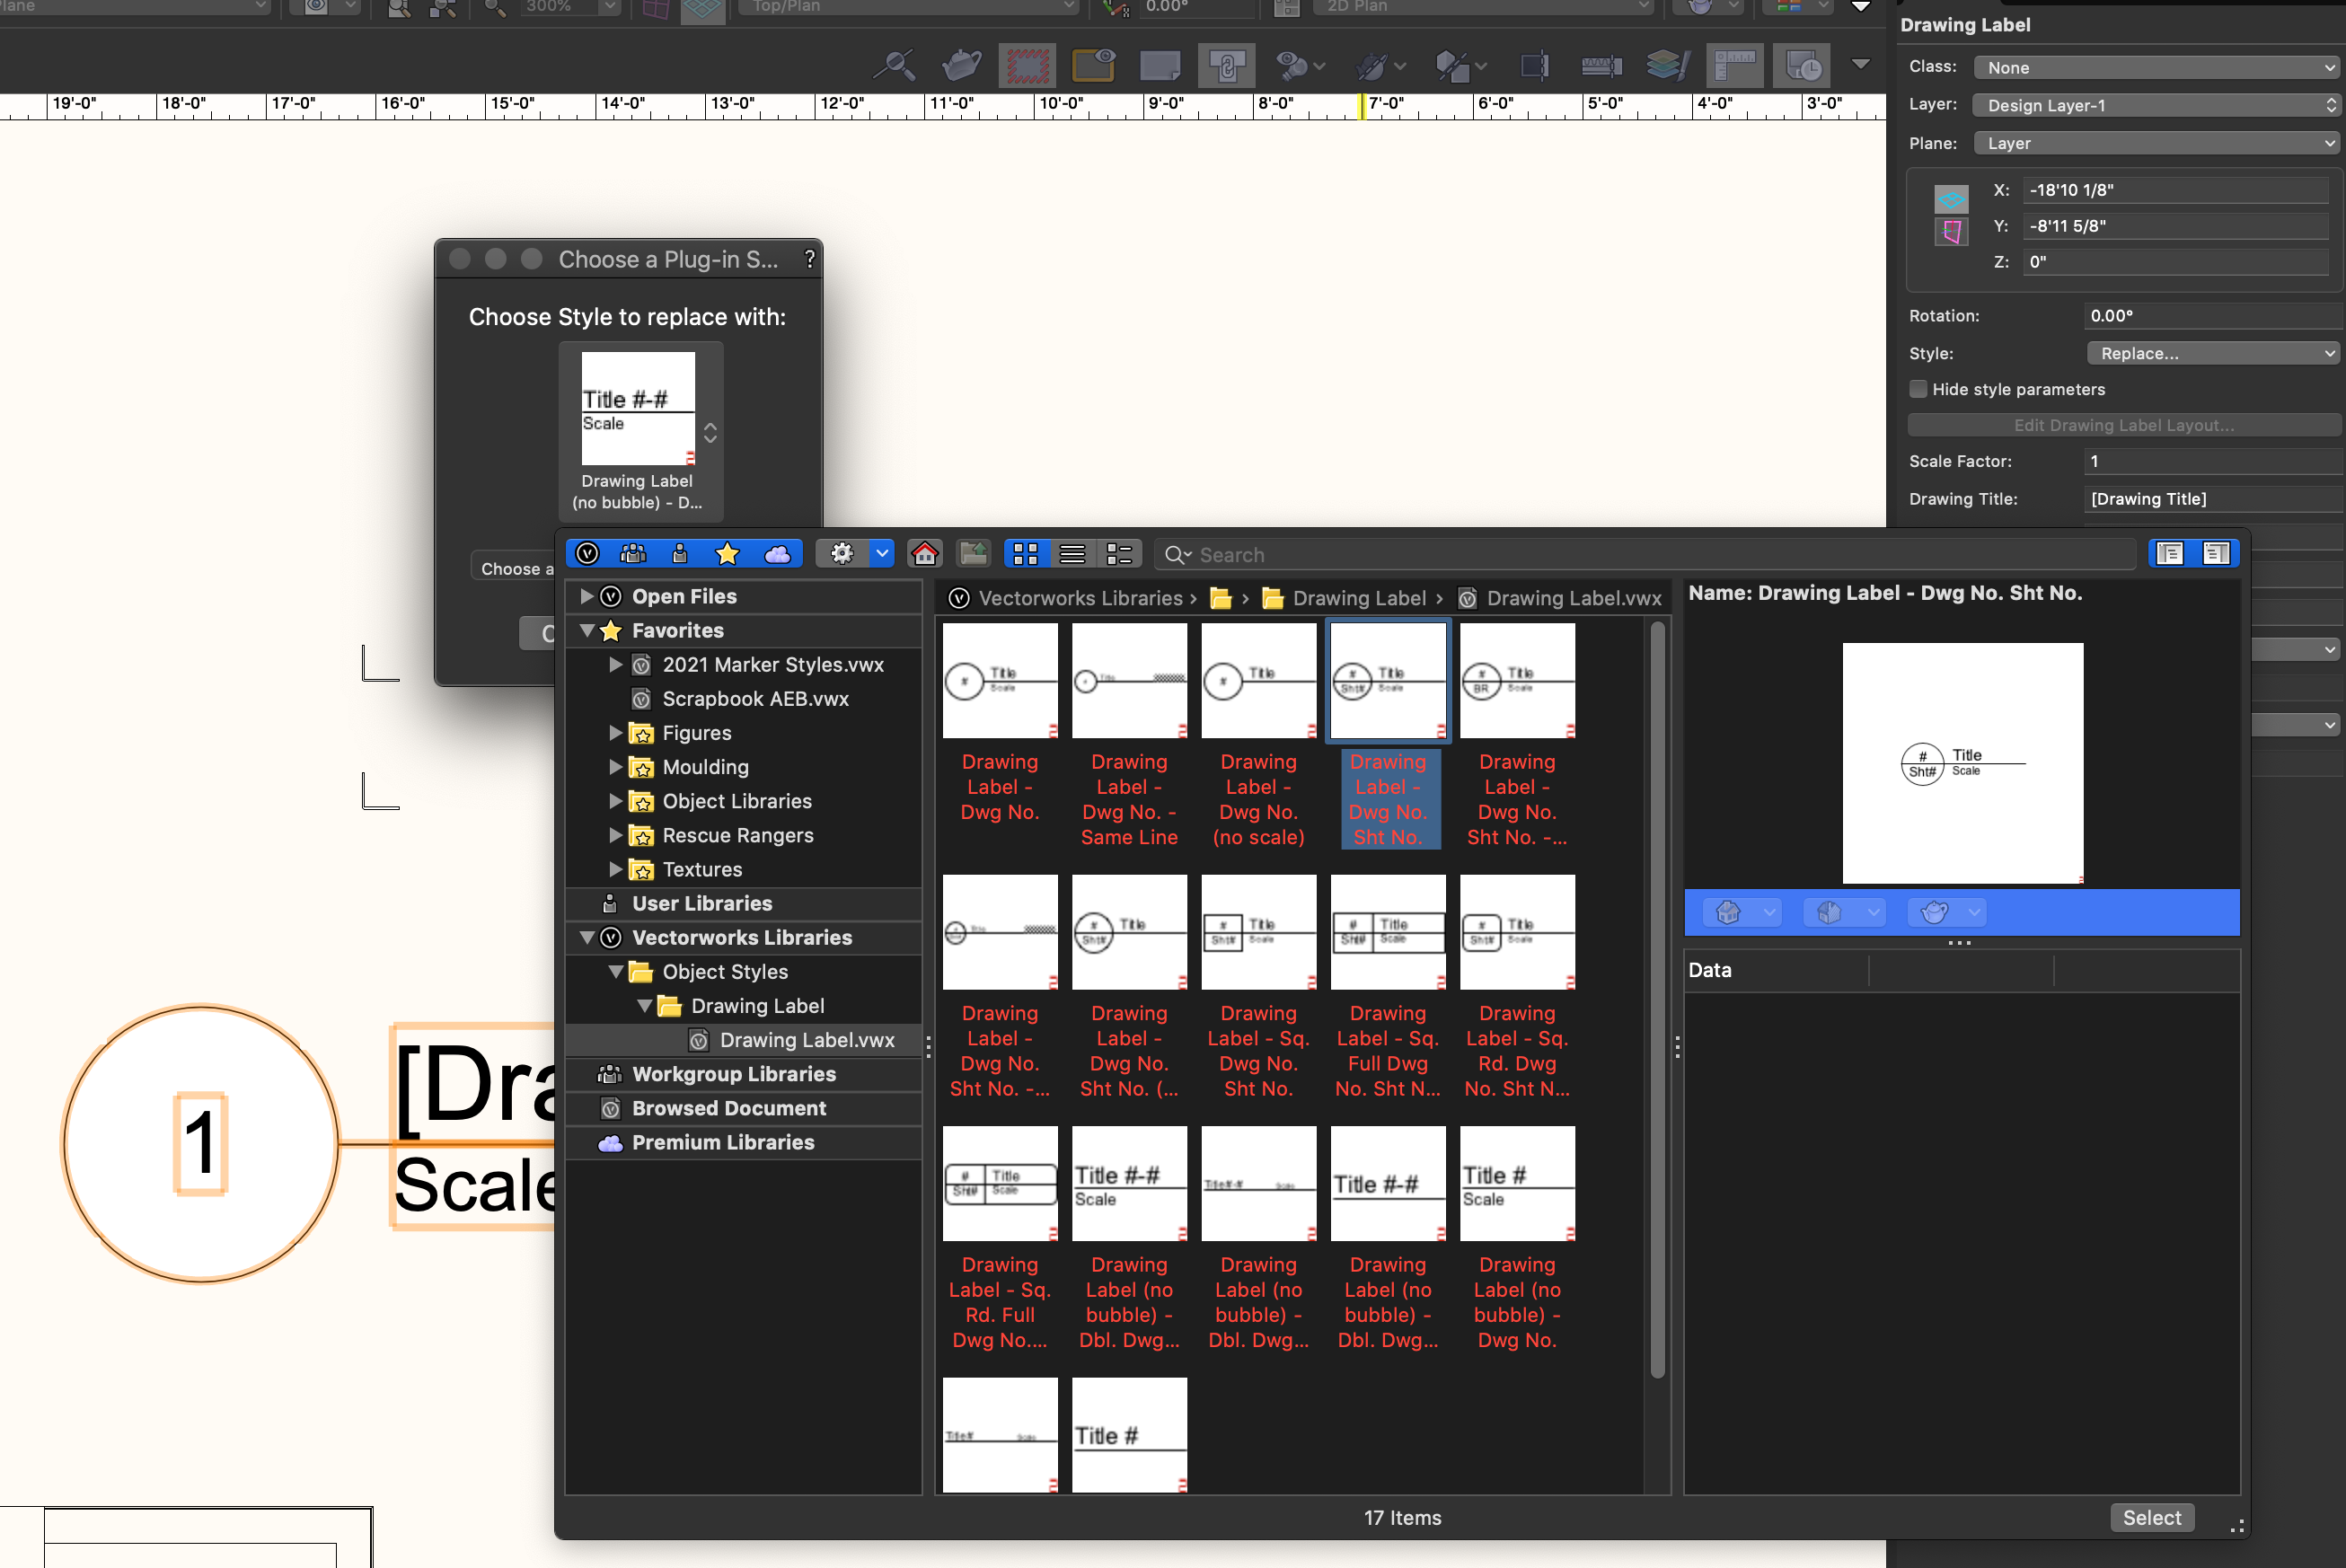Click the flyover magnifier tool in the toolbar
This screenshot has height=1568, width=2346.
tap(895, 65)
